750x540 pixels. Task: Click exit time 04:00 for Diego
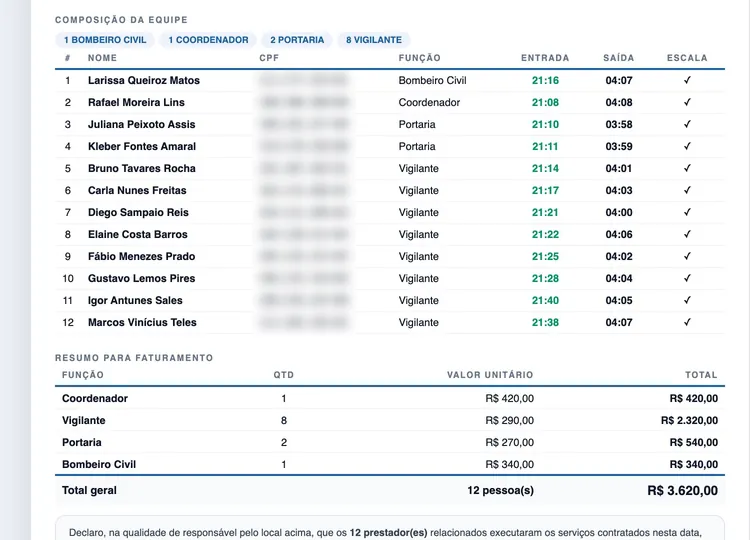[619, 212]
